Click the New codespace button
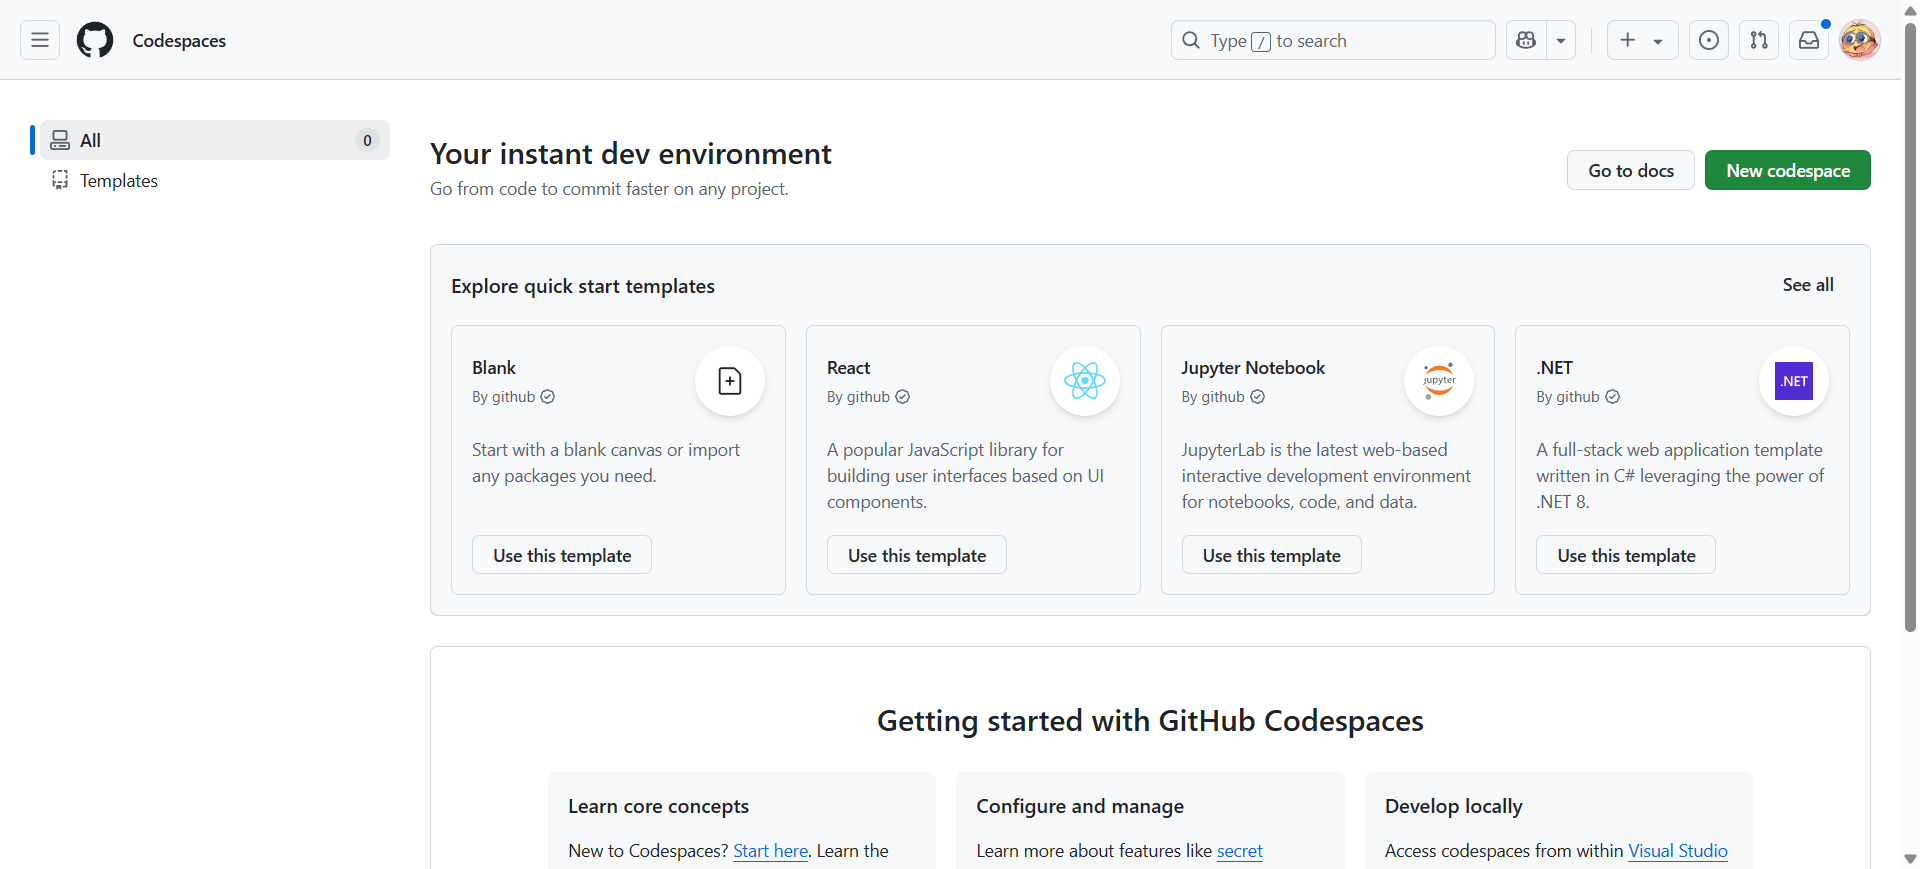The height and width of the screenshot is (869, 1920). click(1788, 170)
